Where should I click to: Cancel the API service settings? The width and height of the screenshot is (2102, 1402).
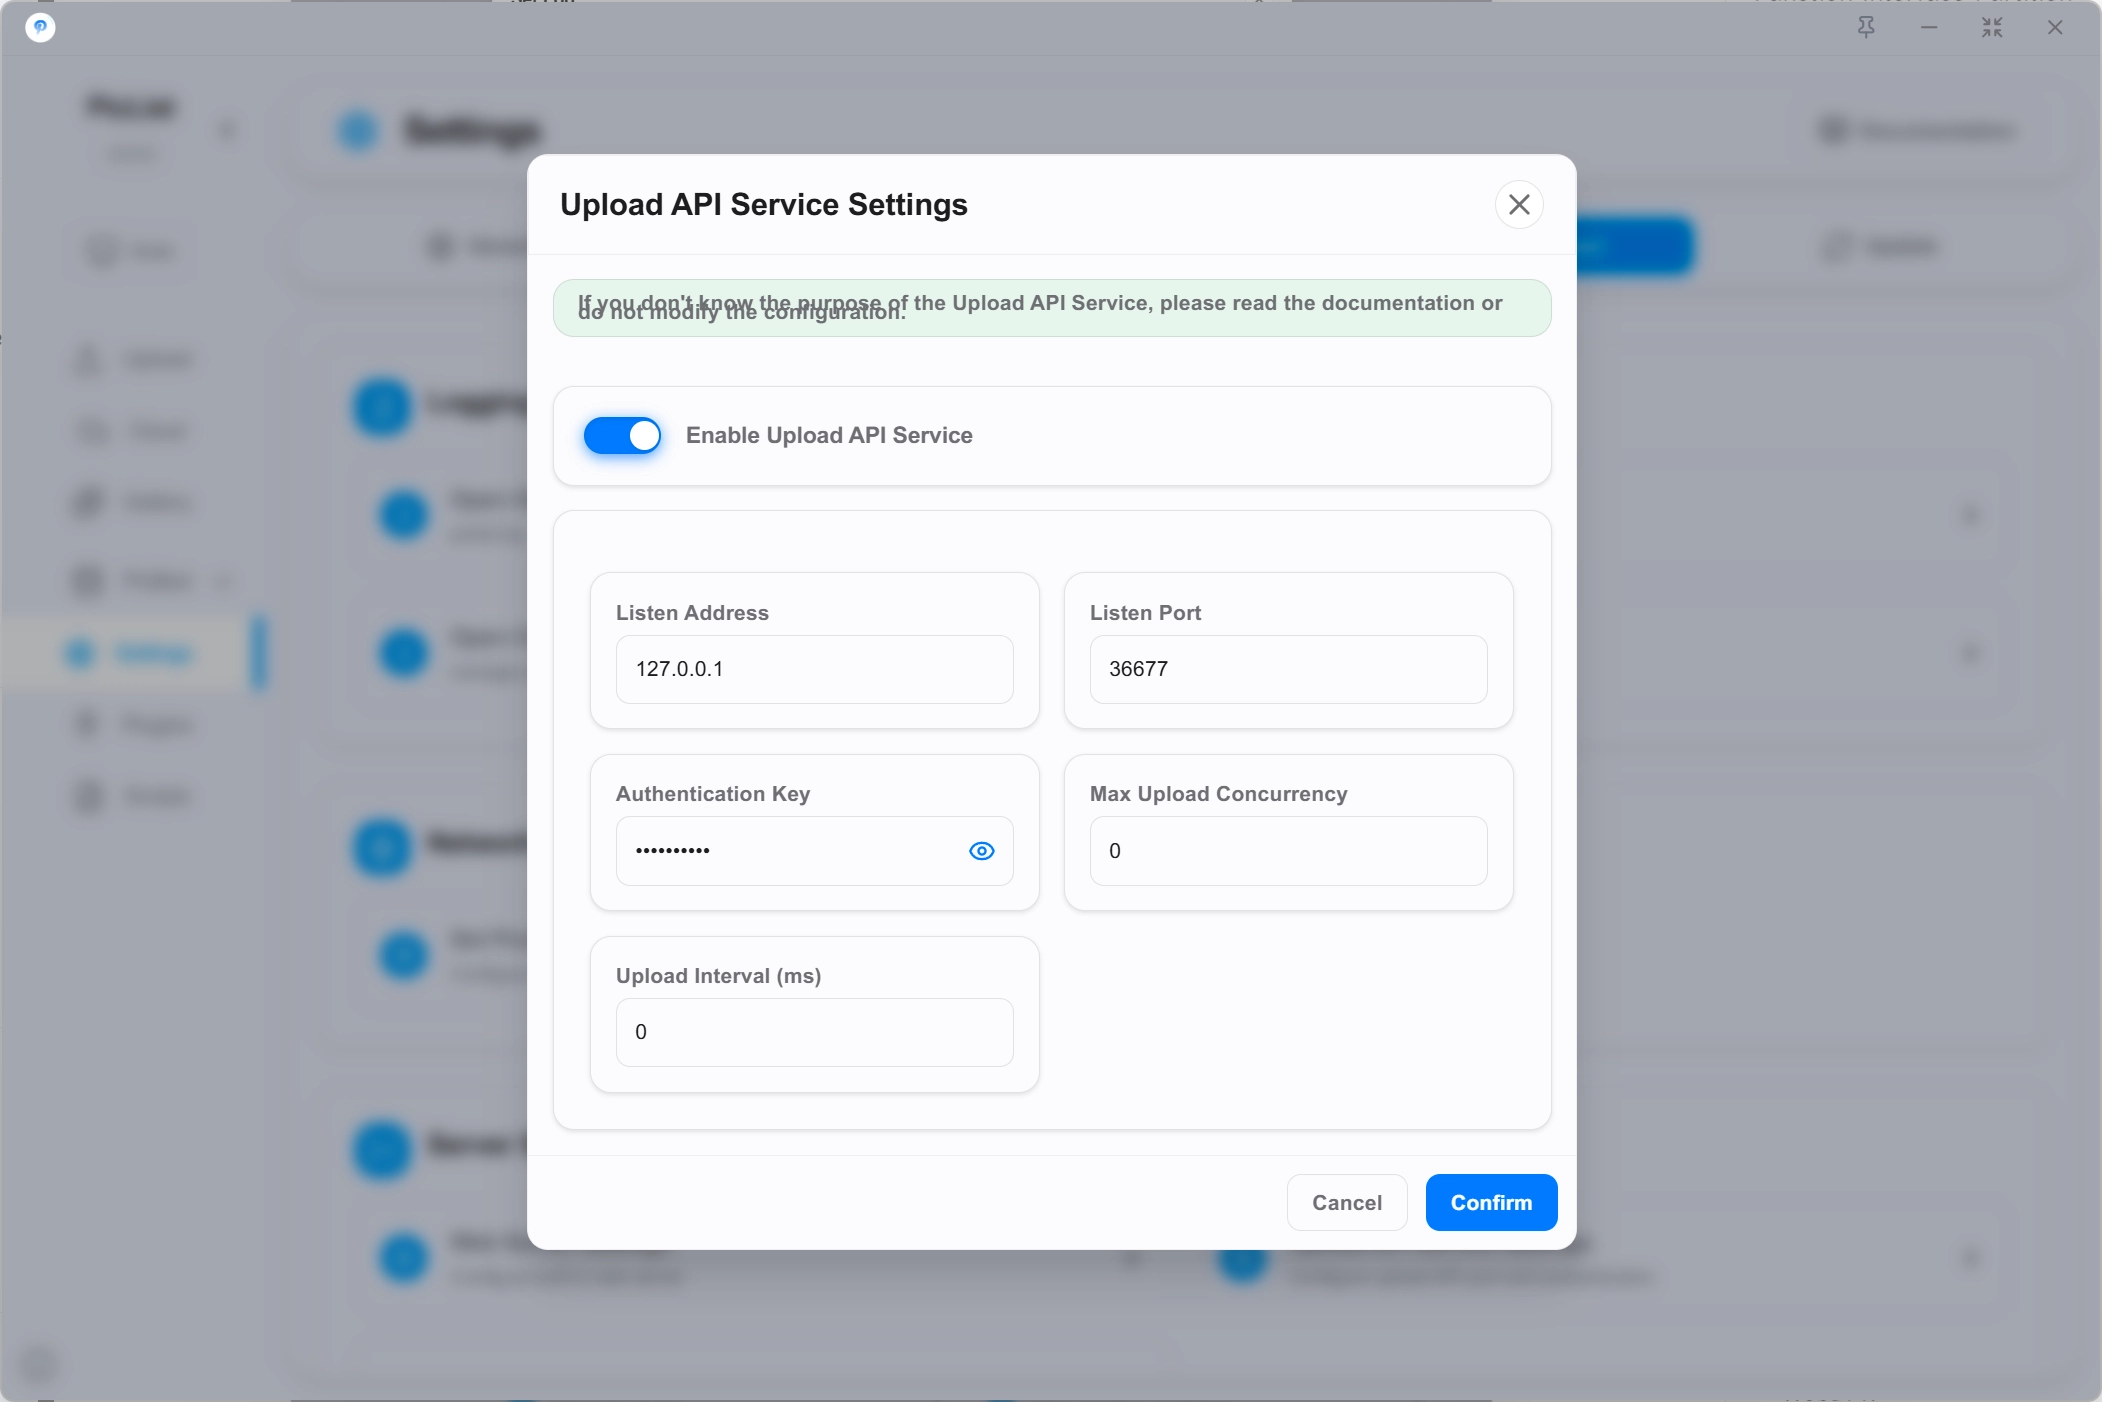(x=1347, y=1202)
